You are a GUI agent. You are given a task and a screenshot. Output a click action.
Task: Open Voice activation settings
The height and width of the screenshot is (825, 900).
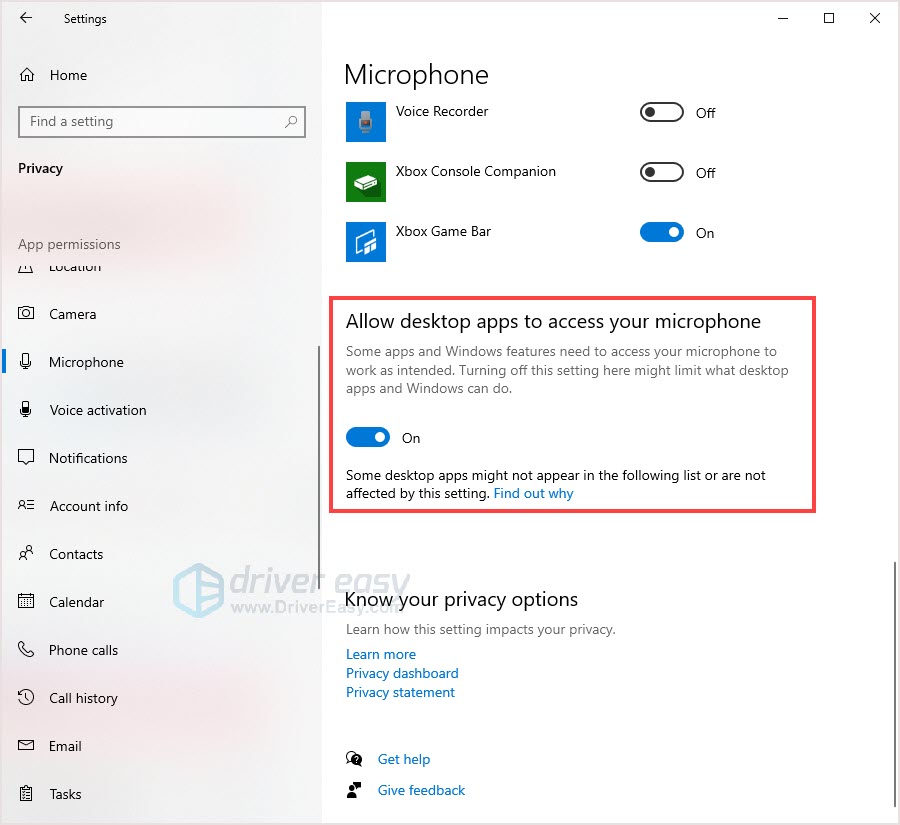(x=98, y=410)
